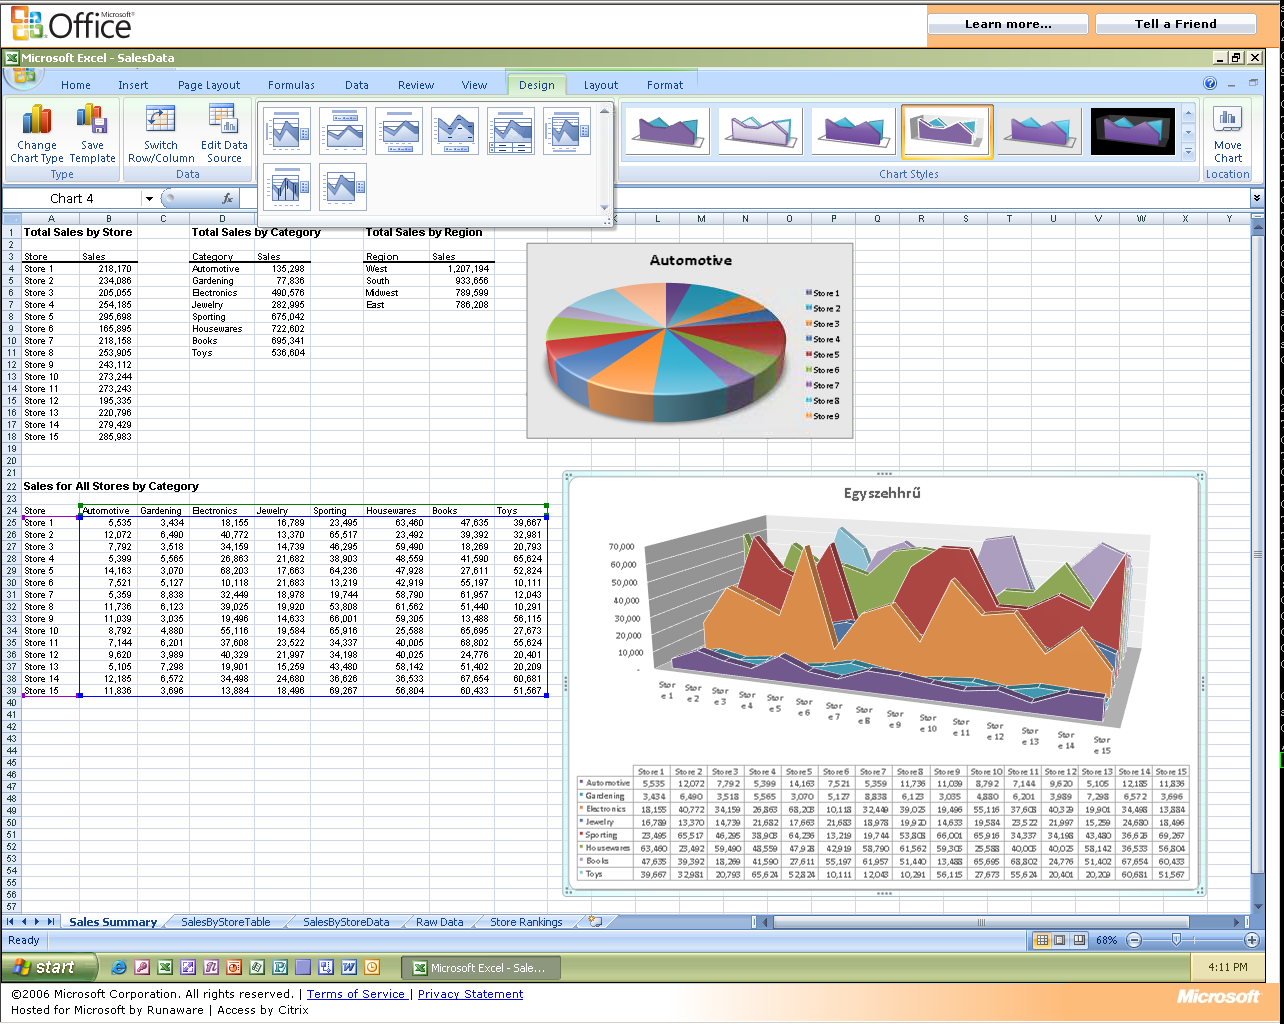Viewport: 1284px width, 1024px height.
Task: Open the Insert ribbon tab
Action: [133, 85]
